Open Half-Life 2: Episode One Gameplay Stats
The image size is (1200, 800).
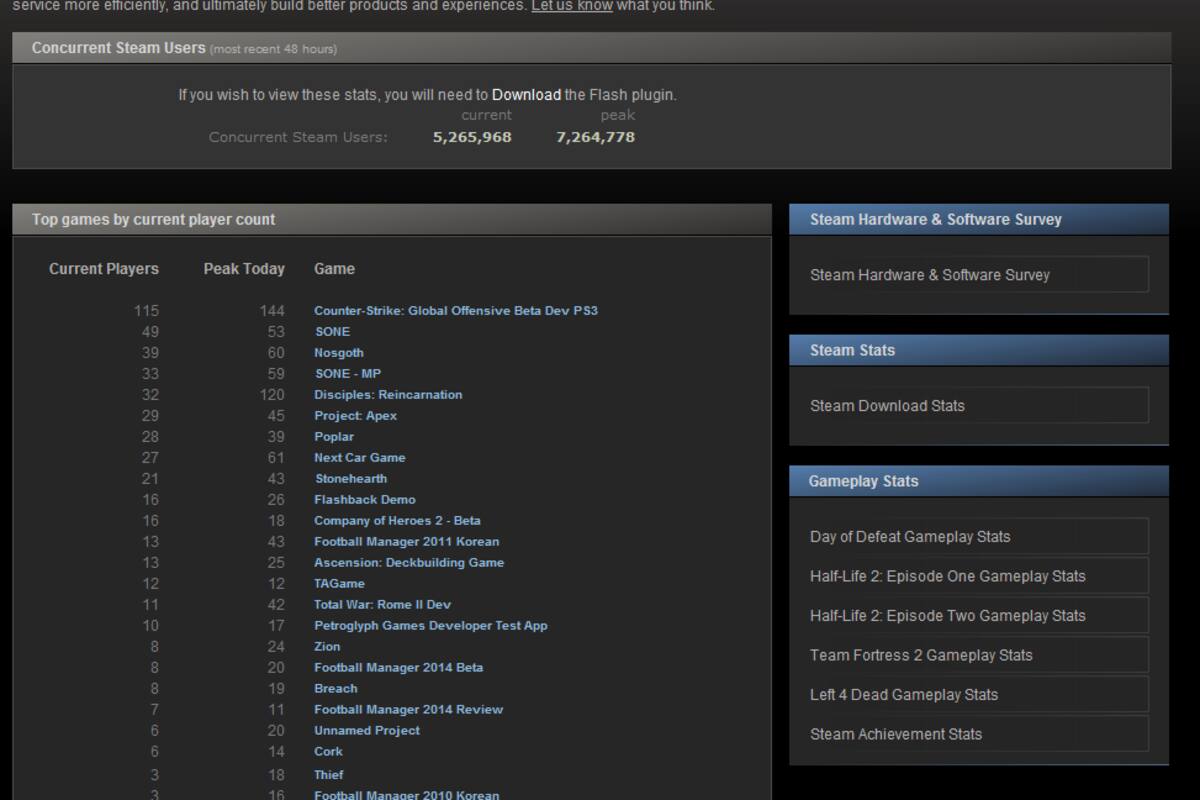pos(979,576)
